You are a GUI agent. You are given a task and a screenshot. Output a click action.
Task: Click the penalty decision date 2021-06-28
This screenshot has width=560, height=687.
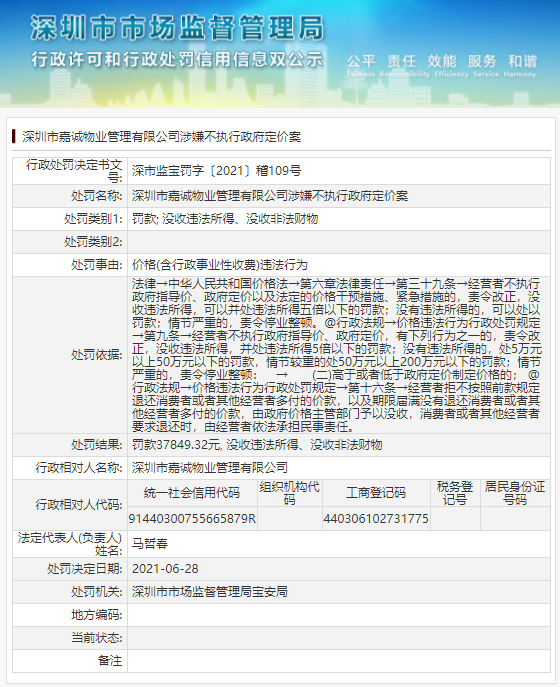point(165,569)
